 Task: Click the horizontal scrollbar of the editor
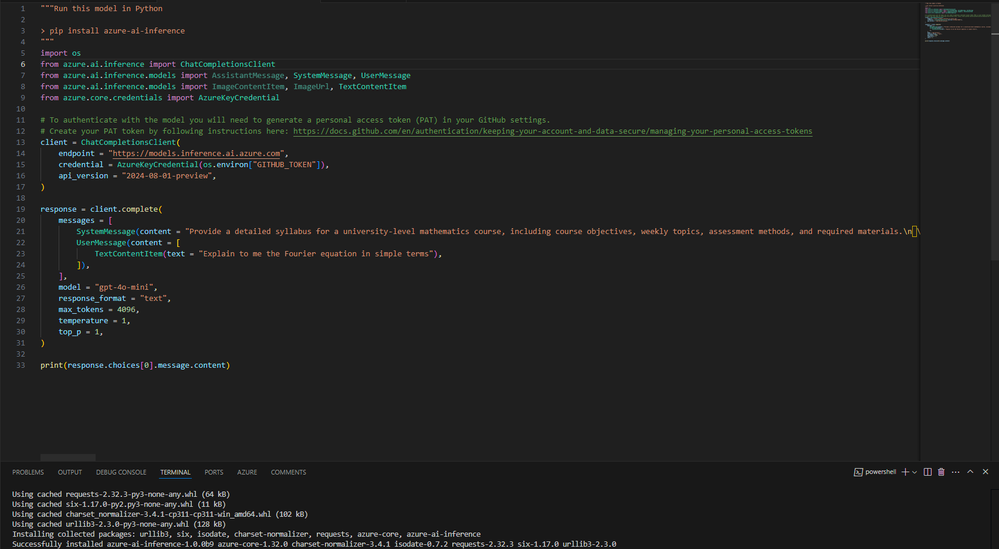point(68,457)
